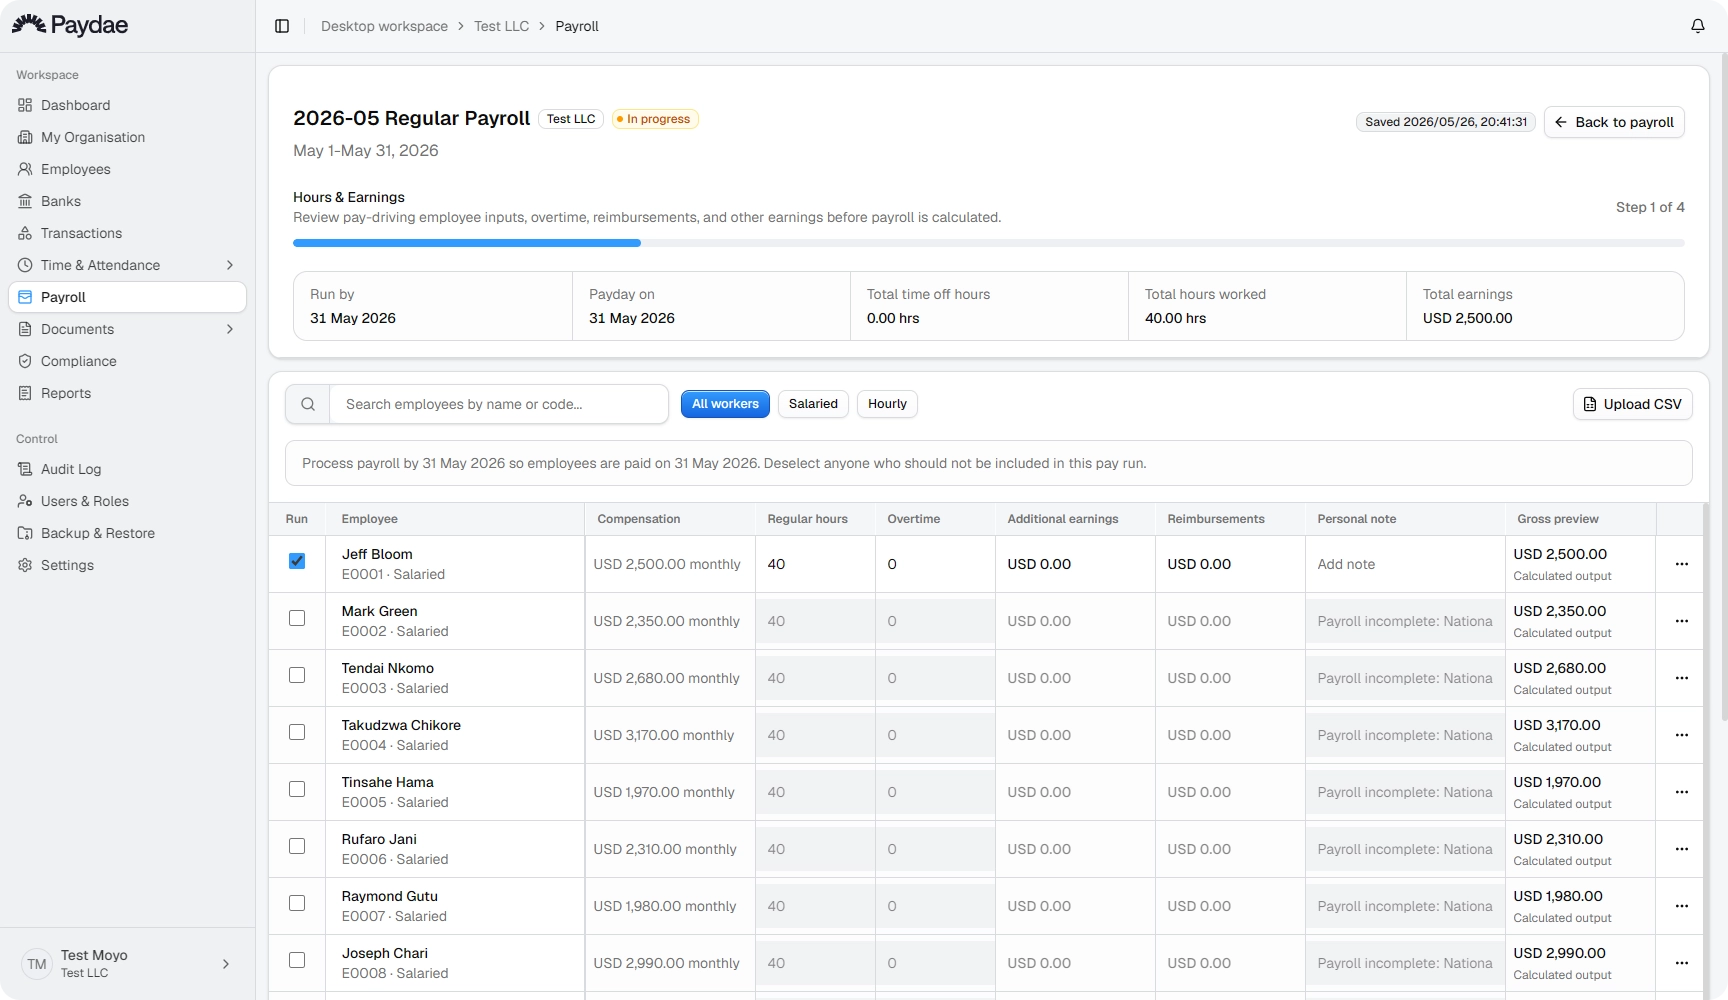The image size is (1728, 1000).
Task: Click Saved 2026/05/26 timestamp badge
Action: tap(1446, 122)
